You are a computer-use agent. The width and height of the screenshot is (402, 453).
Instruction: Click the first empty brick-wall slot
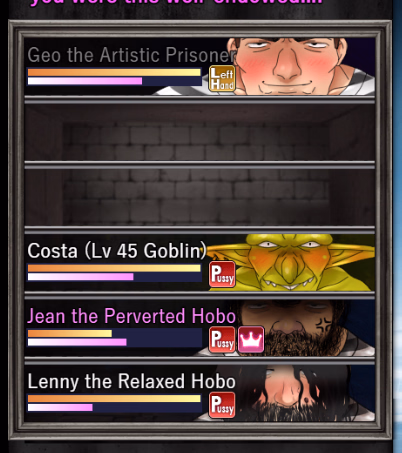[x=200, y=132]
